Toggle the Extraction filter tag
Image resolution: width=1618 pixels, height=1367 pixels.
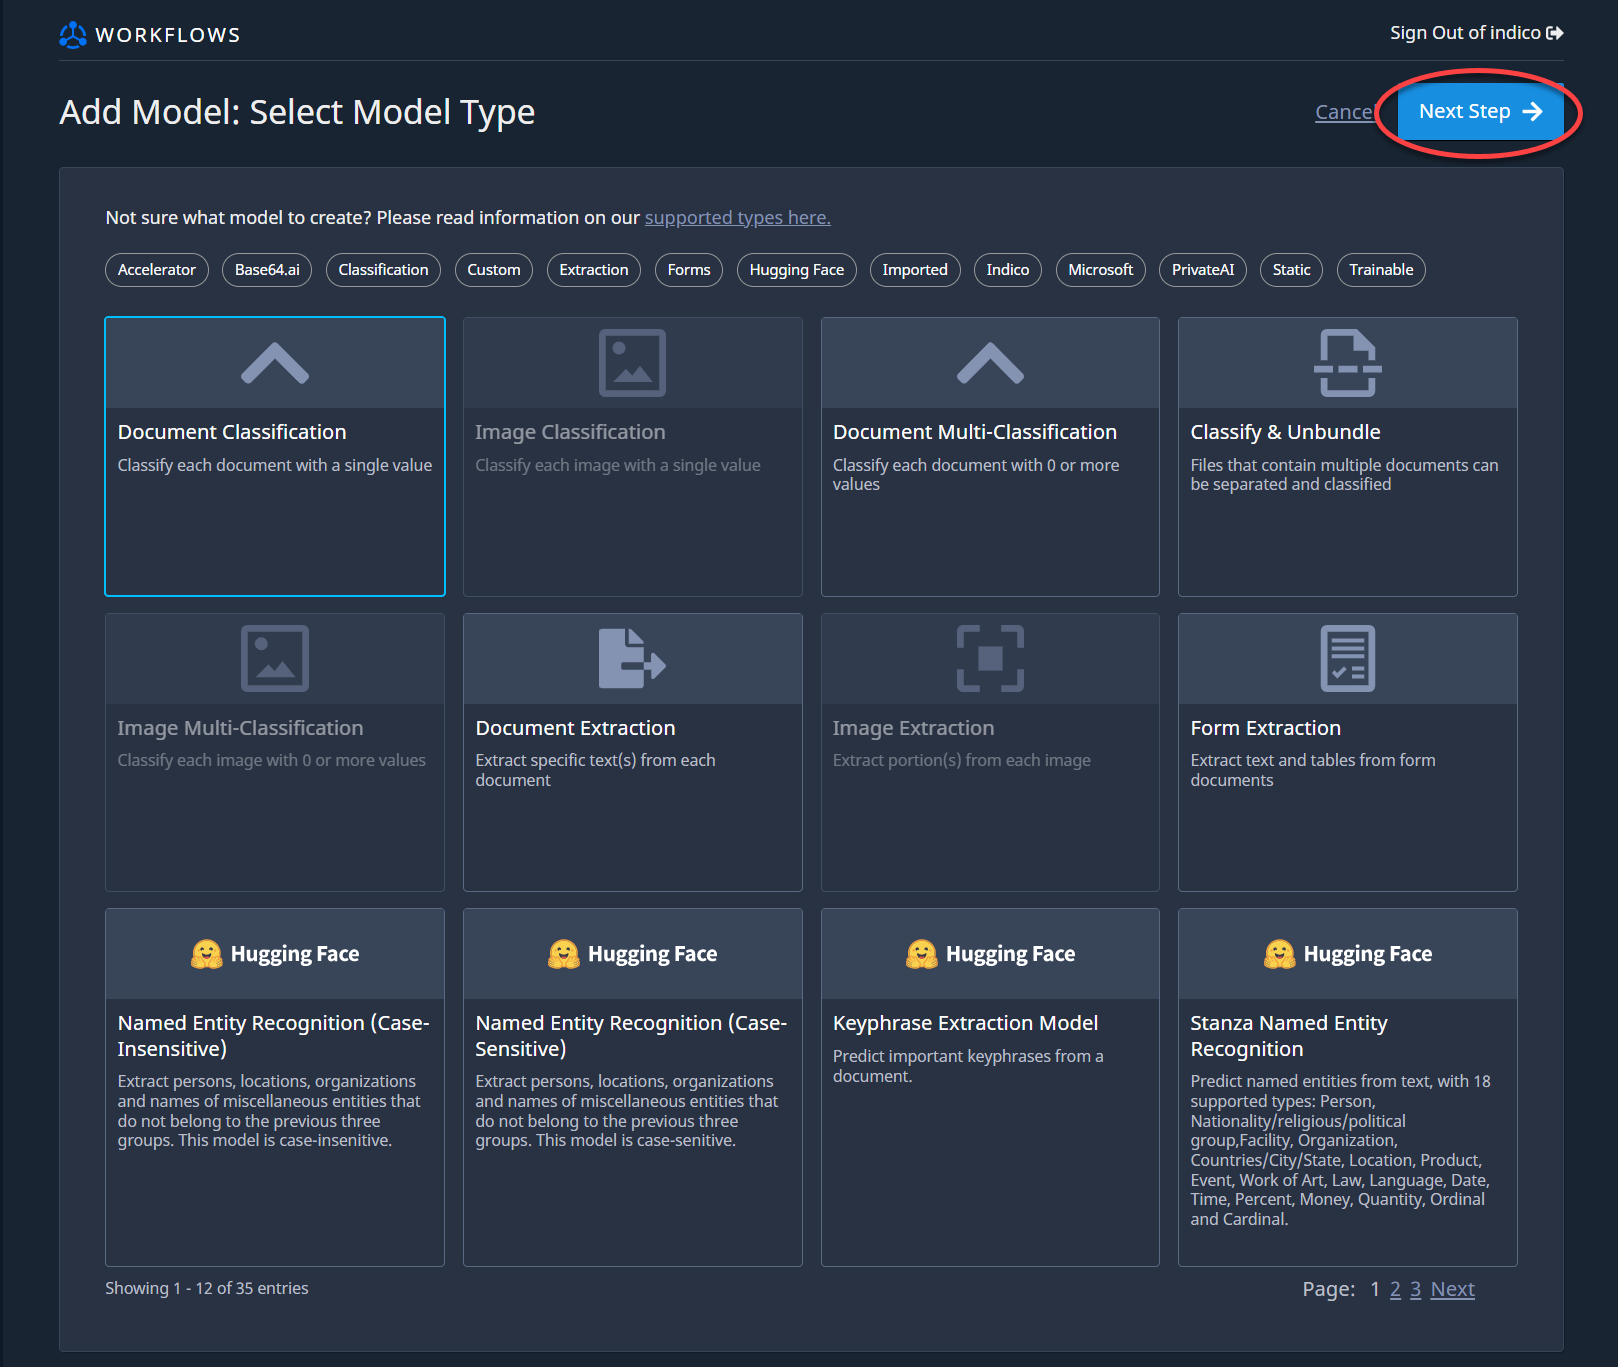coord(594,270)
